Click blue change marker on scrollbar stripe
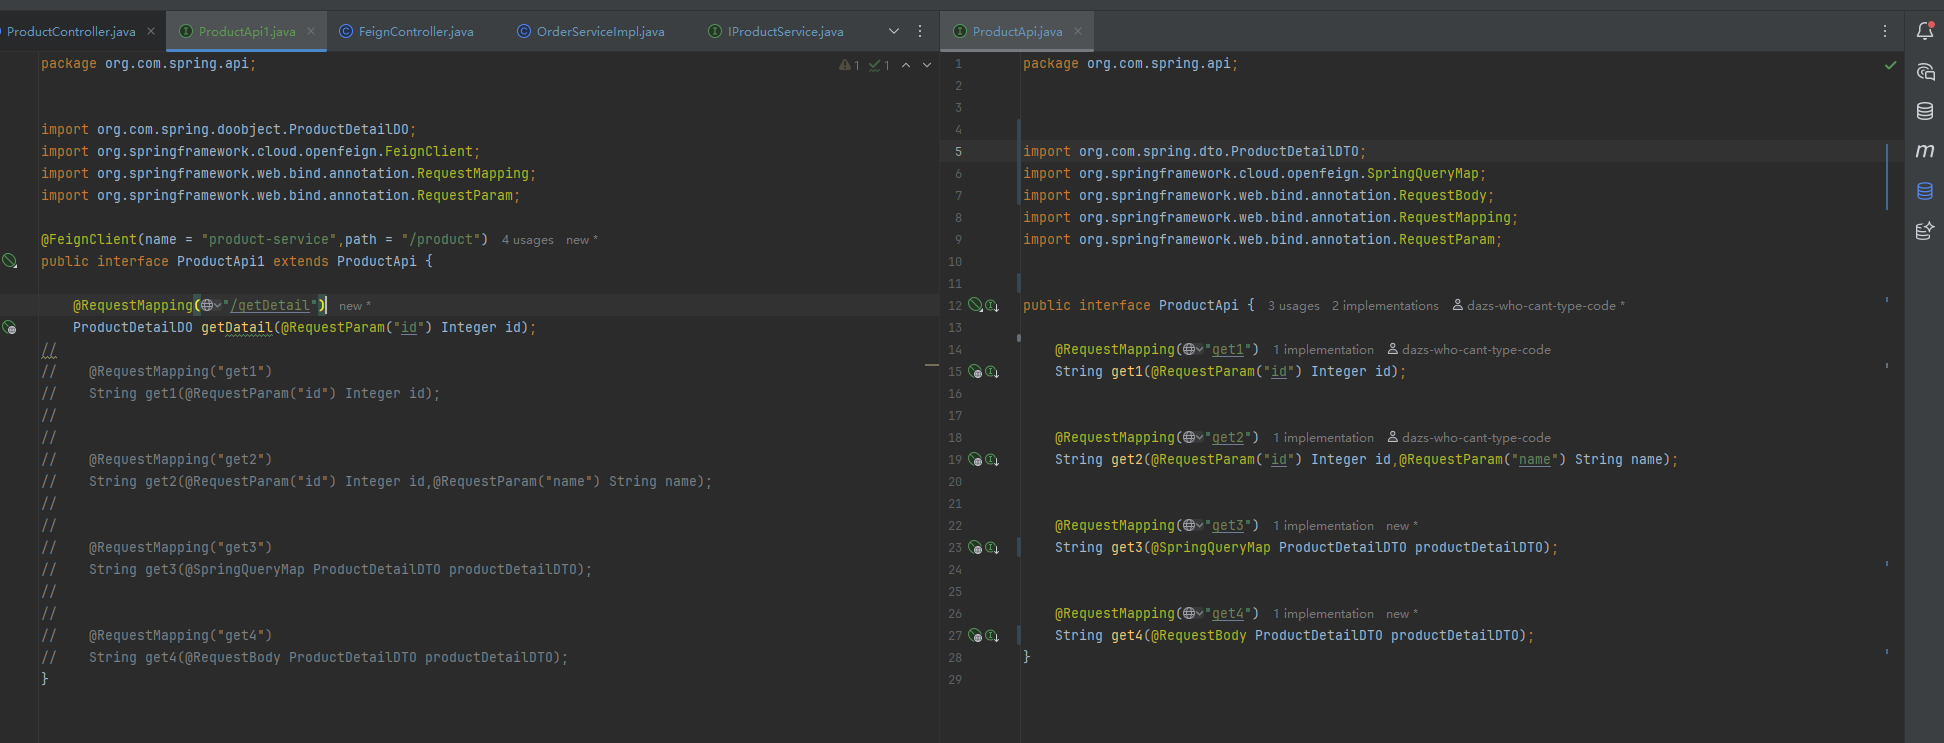Viewport: 1944px width, 743px height. coord(1887,176)
